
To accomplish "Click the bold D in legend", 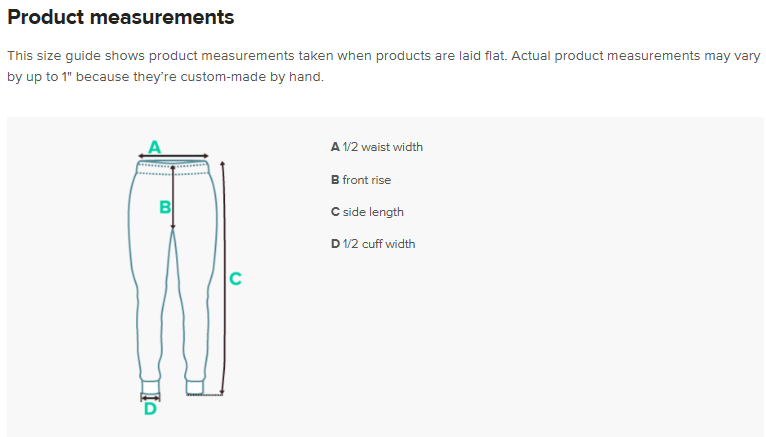I will coord(335,244).
